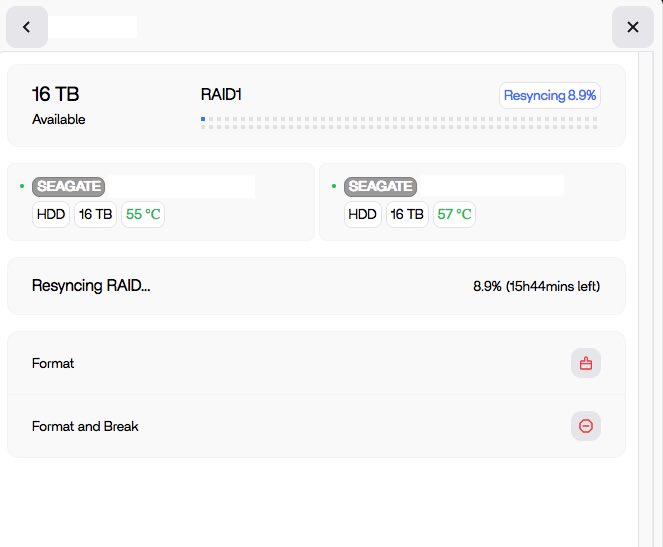Image resolution: width=663 pixels, height=547 pixels.
Task: Click the Resyncing 8.9% status badge
Action: point(550,96)
